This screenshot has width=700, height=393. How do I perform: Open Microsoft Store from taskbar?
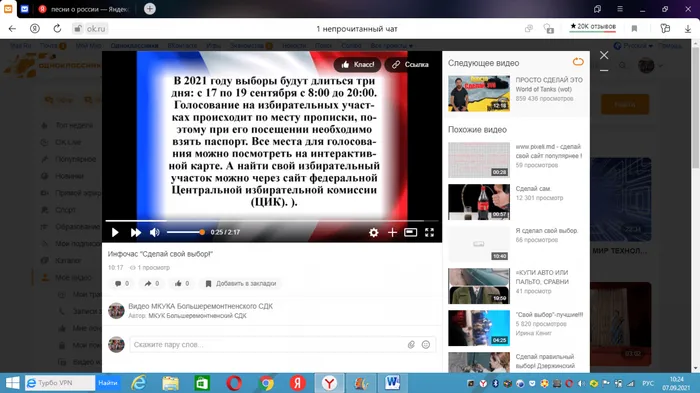(x=202, y=383)
